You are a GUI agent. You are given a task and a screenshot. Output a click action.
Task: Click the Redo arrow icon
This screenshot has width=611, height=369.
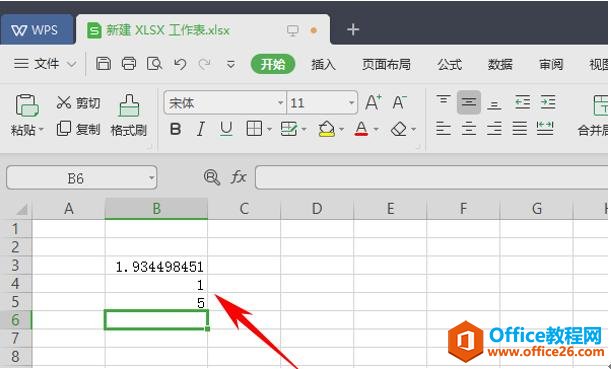tap(205, 64)
